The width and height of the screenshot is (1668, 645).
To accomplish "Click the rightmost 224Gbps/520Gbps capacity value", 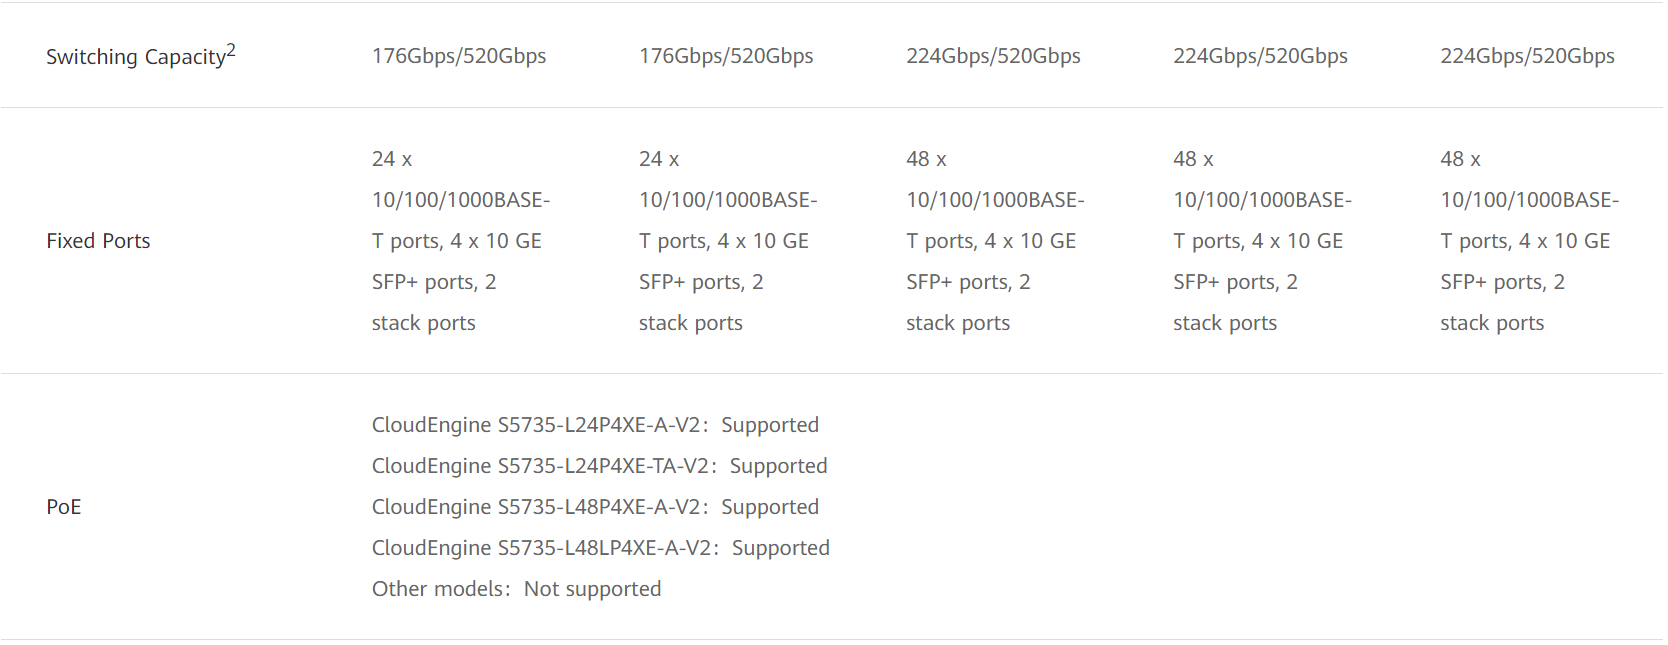I will (x=1527, y=56).
